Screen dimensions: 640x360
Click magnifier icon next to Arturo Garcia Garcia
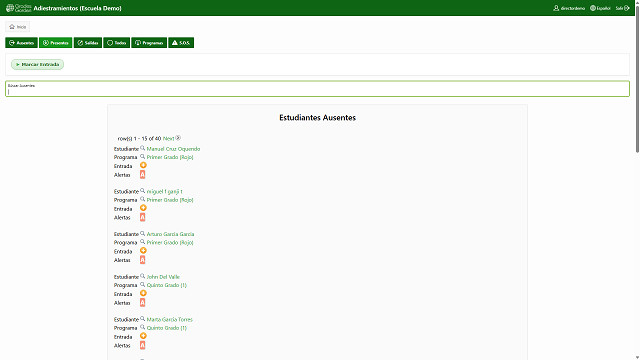pos(142,233)
